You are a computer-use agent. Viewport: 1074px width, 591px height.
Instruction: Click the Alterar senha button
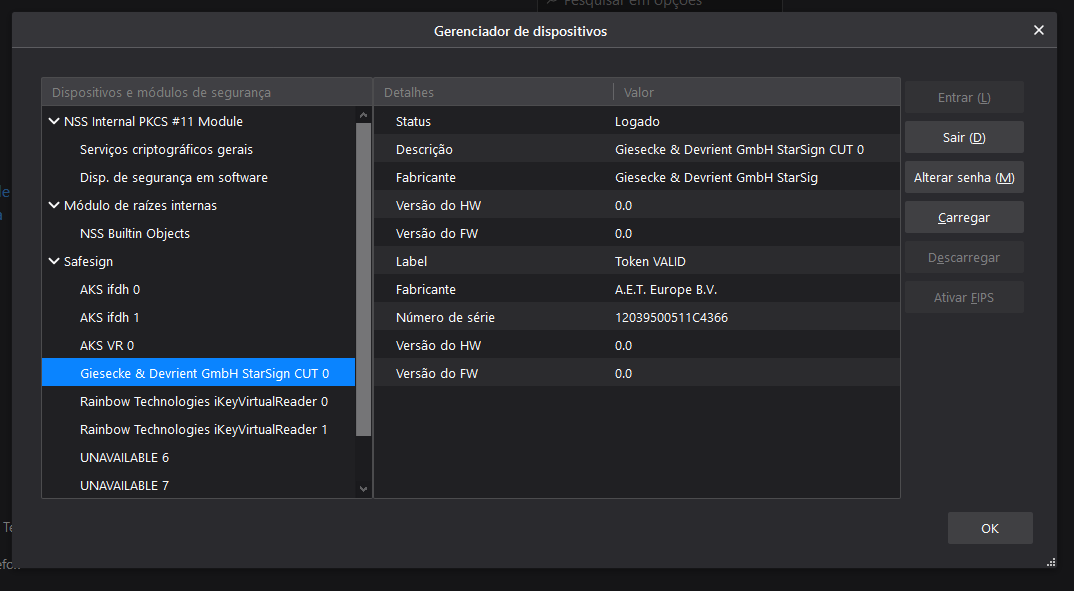pos(964,178)
